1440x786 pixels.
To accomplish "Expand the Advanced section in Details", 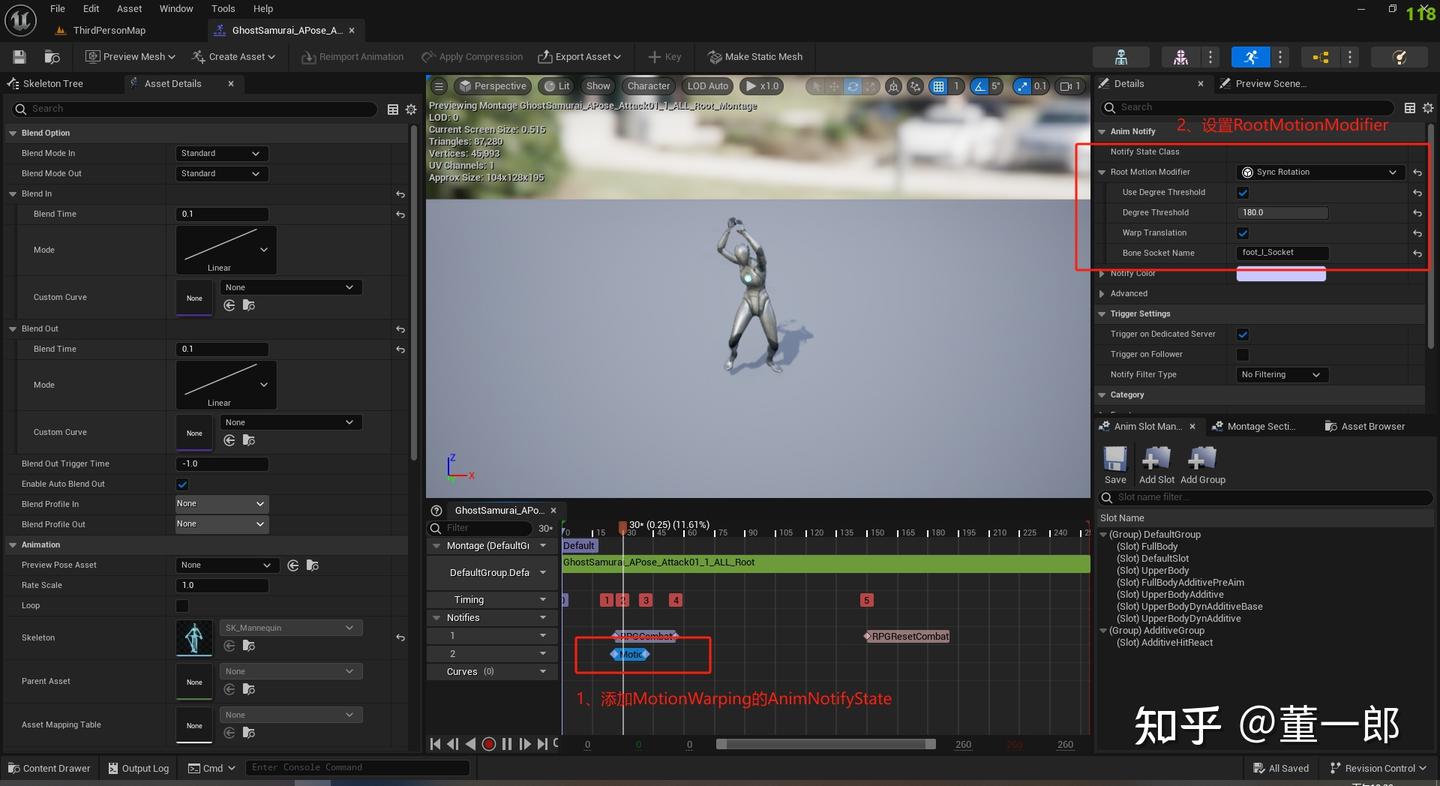I will 1129,293.
